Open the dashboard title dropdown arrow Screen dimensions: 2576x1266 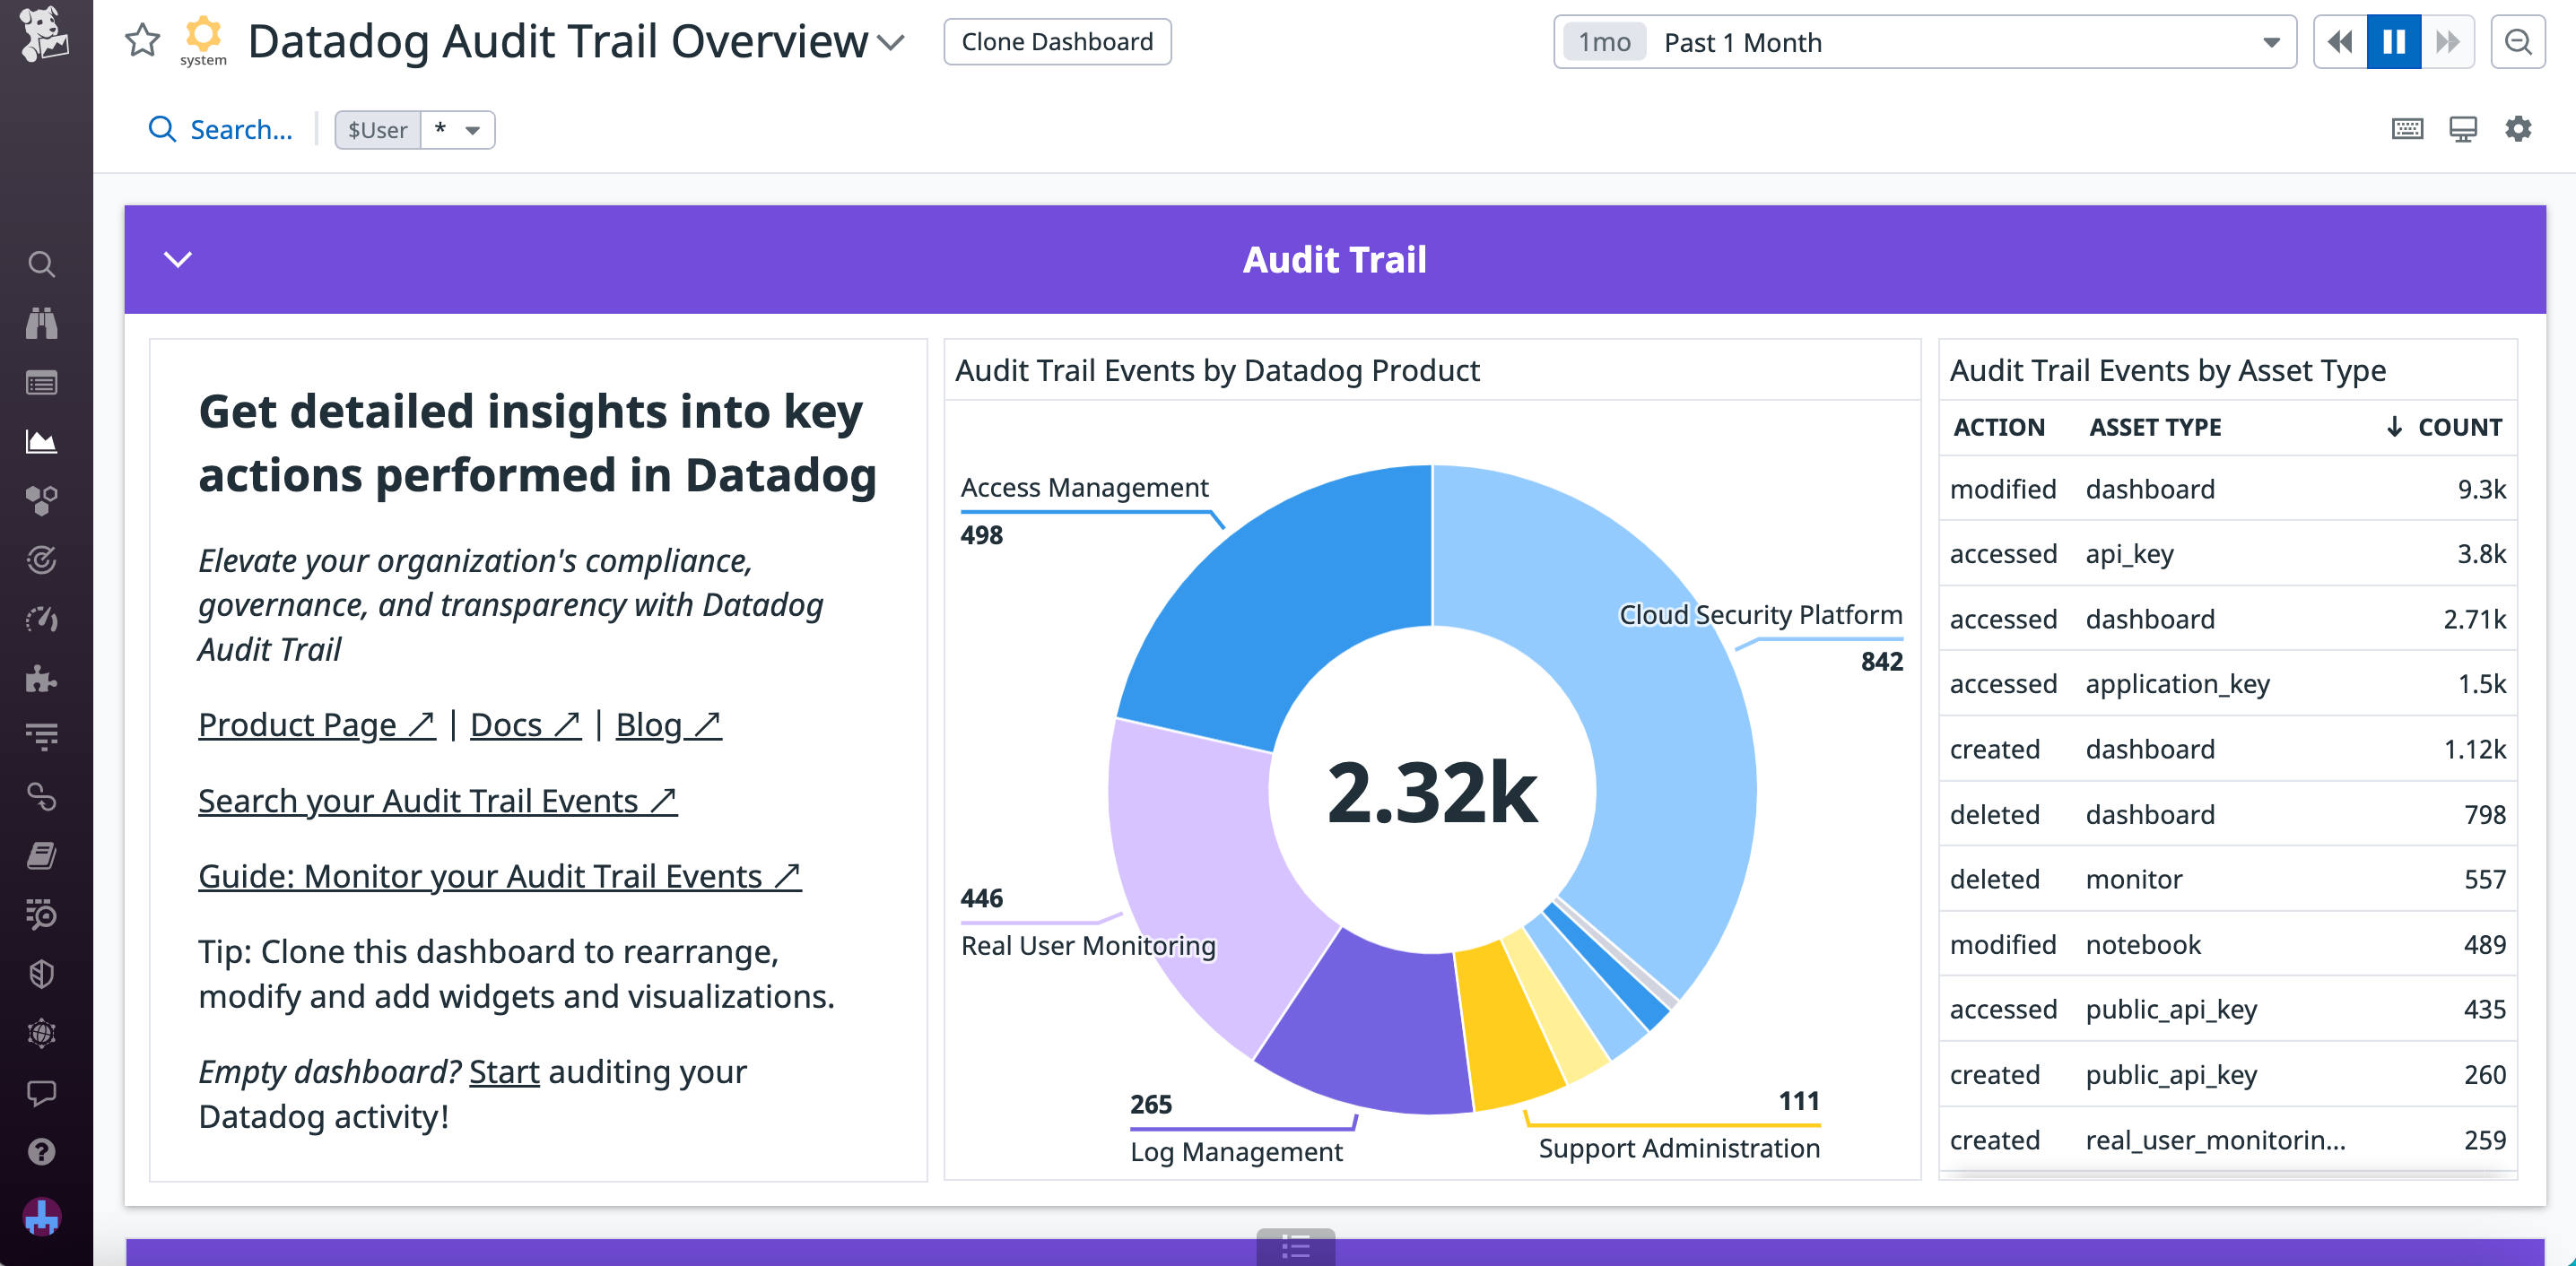click(889, 42)
